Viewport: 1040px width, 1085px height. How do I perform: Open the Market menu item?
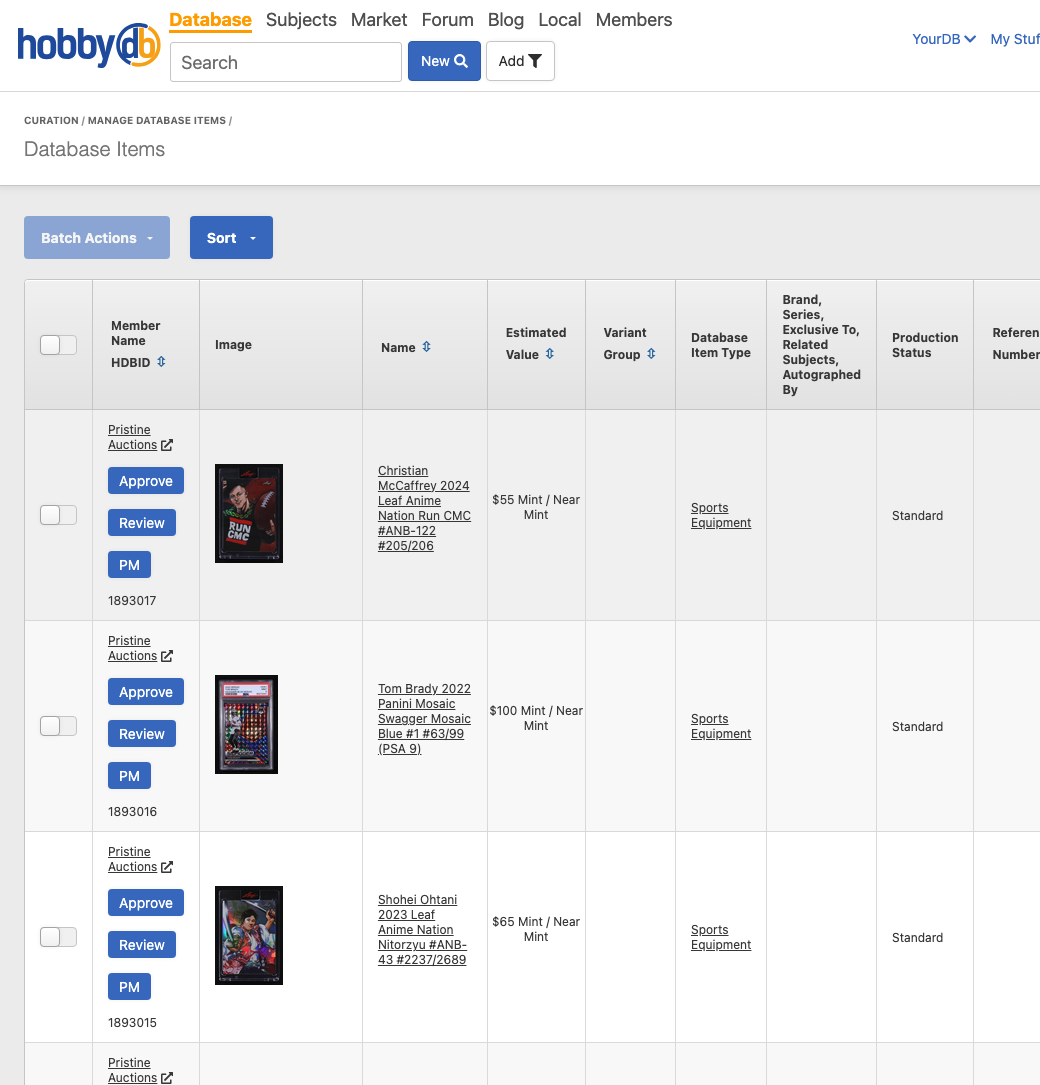point(379,20)
